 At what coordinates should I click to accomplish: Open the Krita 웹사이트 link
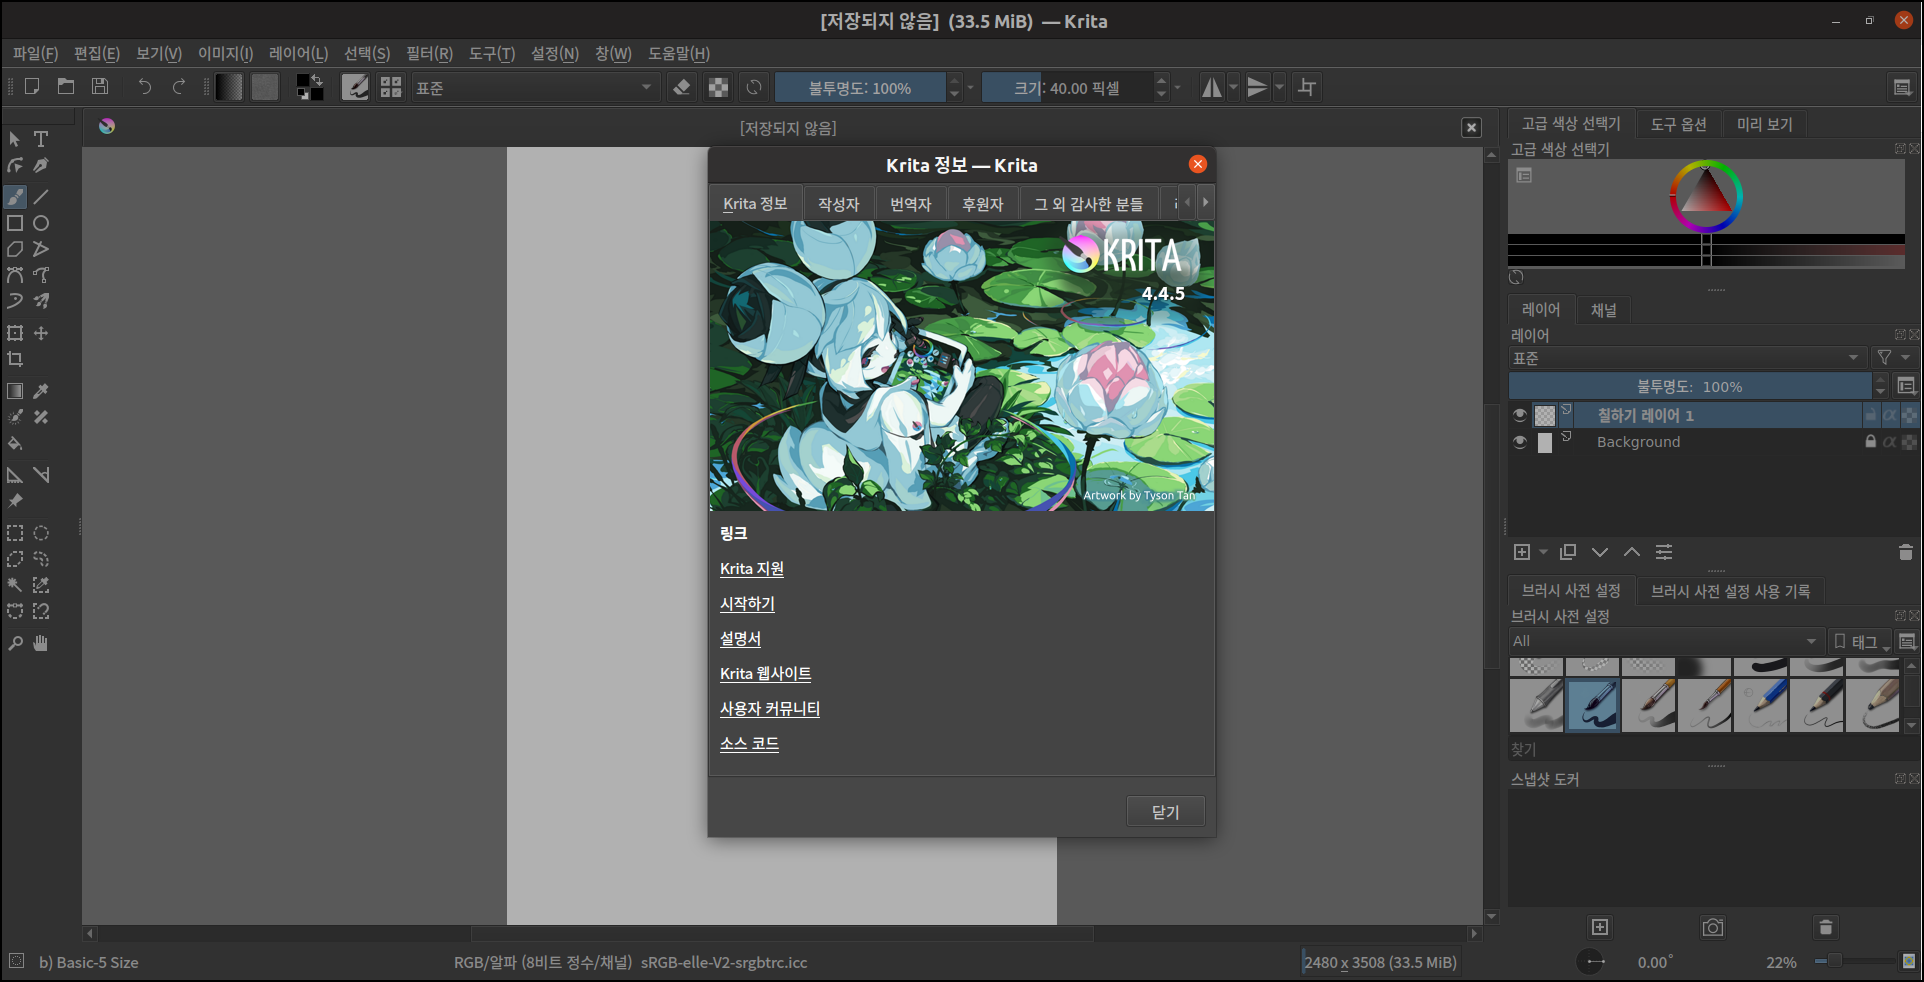[x=765, y=674]
